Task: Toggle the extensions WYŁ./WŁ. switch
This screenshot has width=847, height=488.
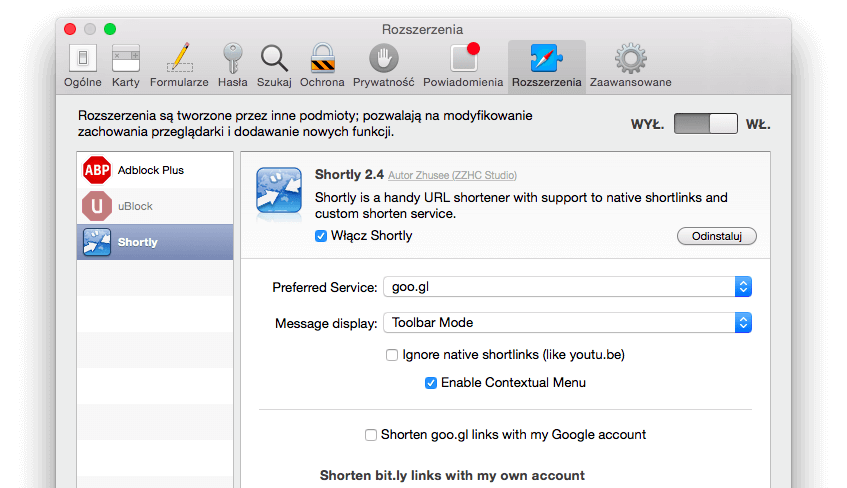Action: coord(705,124)
